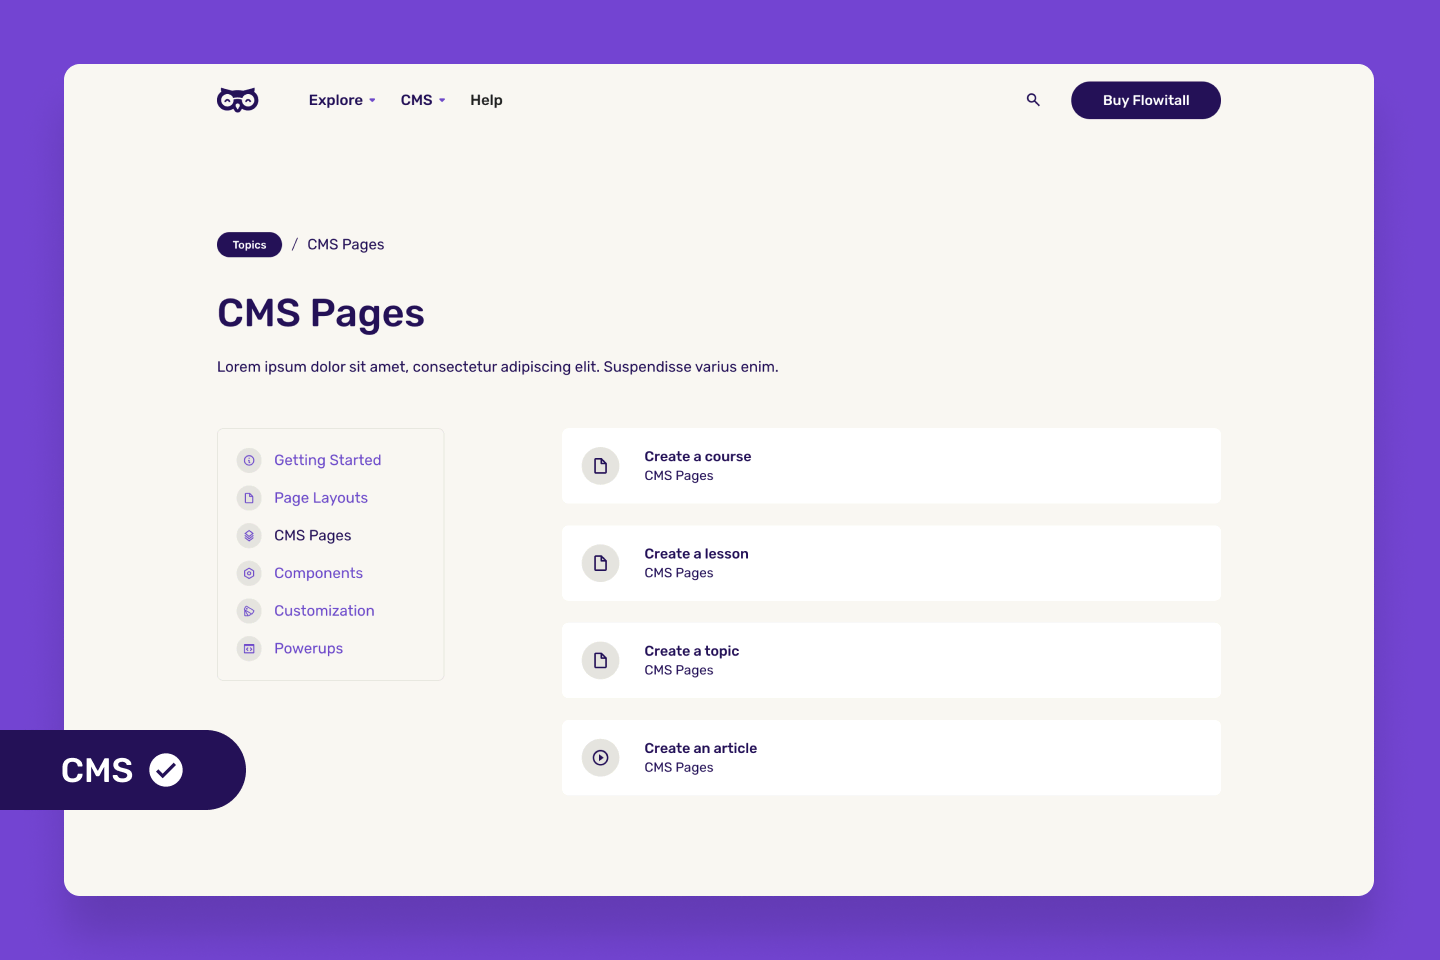Open the CMS dropdown in the navbar
Viewport: 1440px width, 960px height.
tap(416, 100)
